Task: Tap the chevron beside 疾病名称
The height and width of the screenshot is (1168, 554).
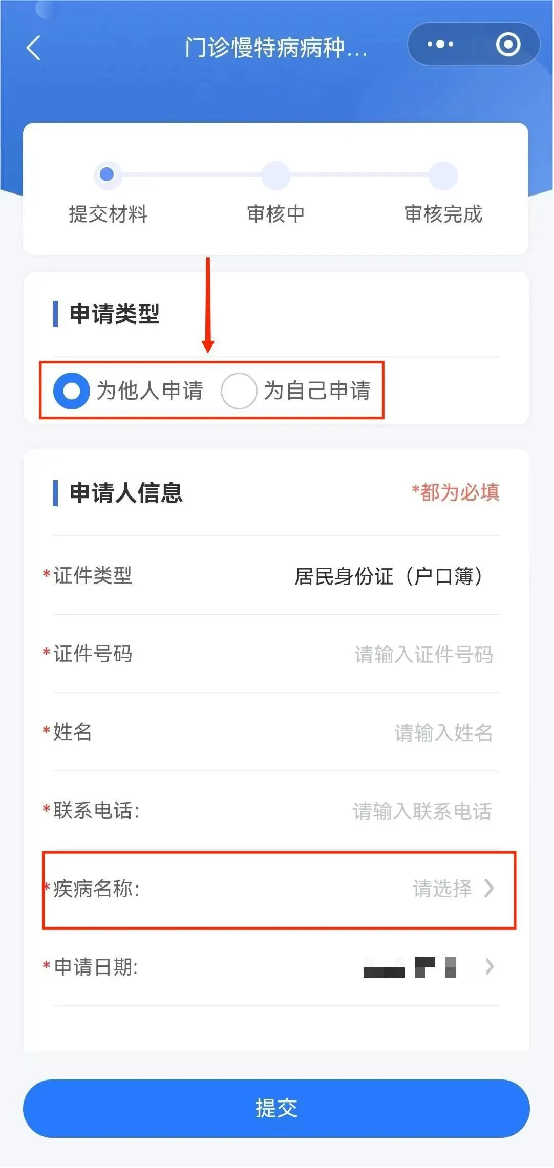Action: tap(489, 888)
